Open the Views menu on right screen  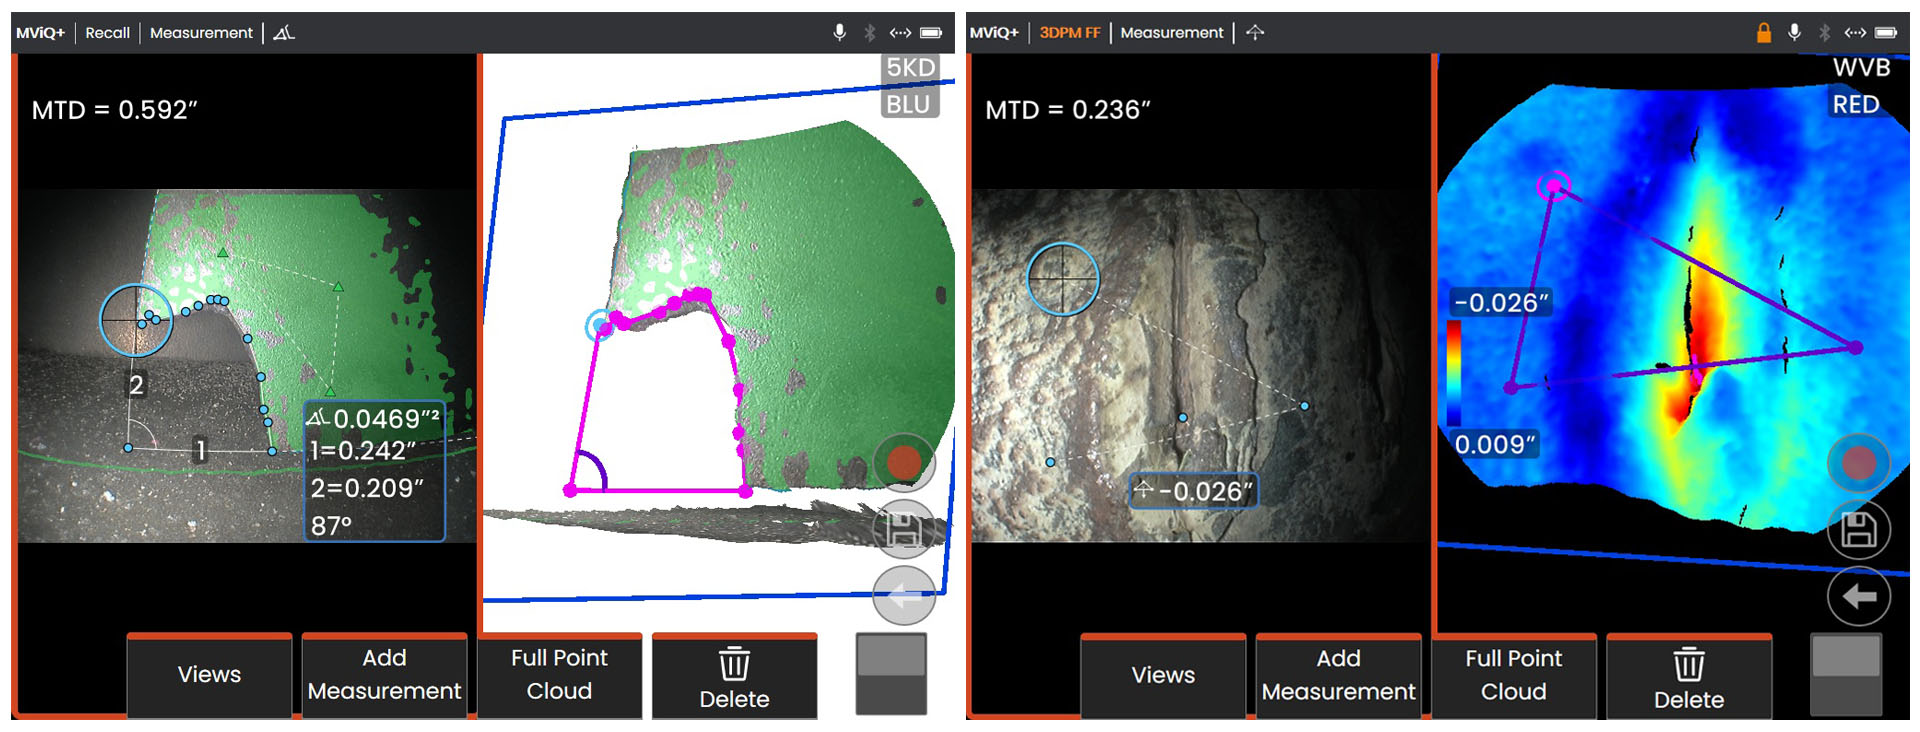(x=1163, y=675)
